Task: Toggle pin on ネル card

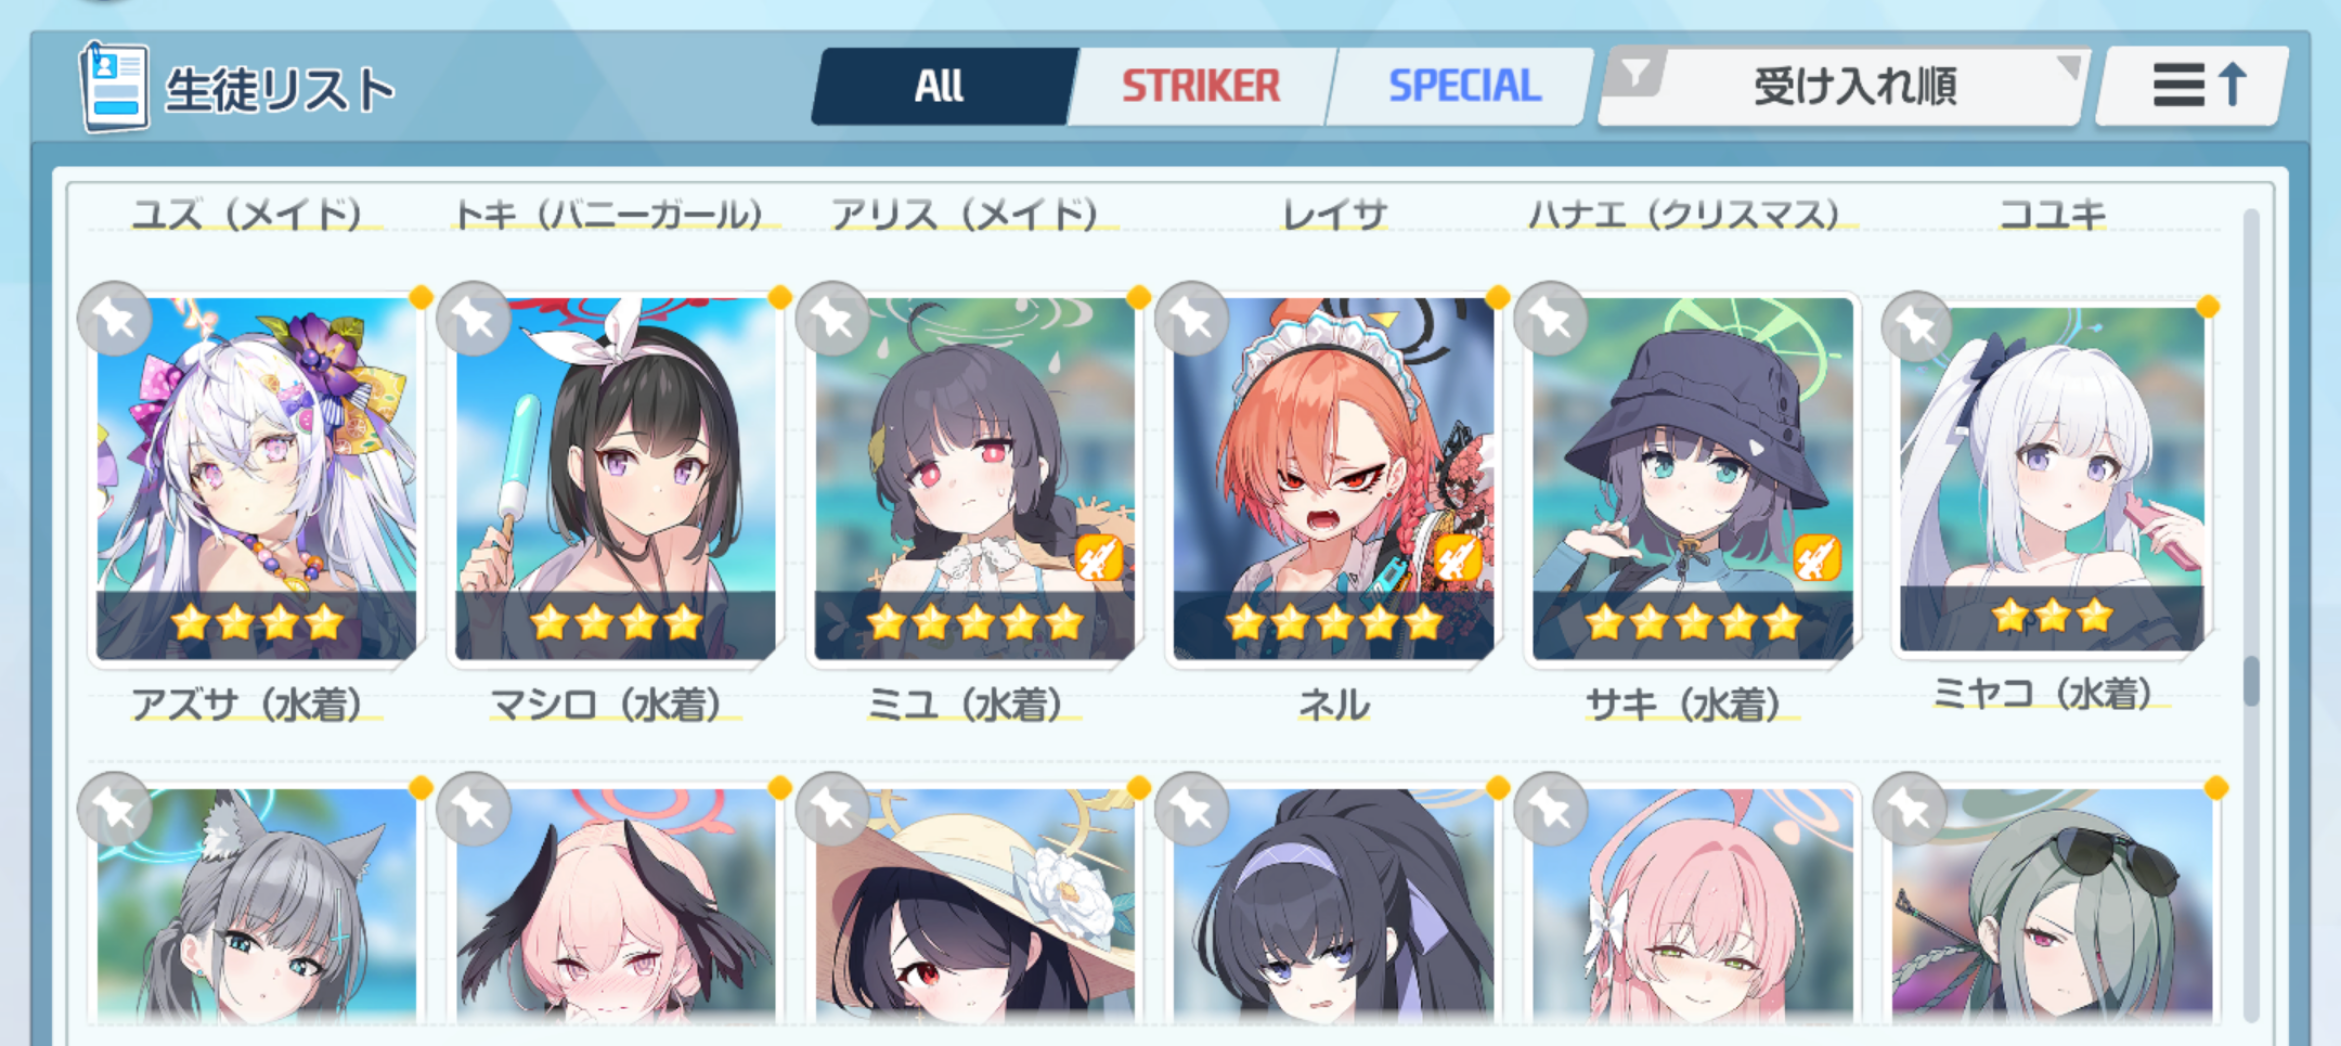Action: (x=1192, y=319)
